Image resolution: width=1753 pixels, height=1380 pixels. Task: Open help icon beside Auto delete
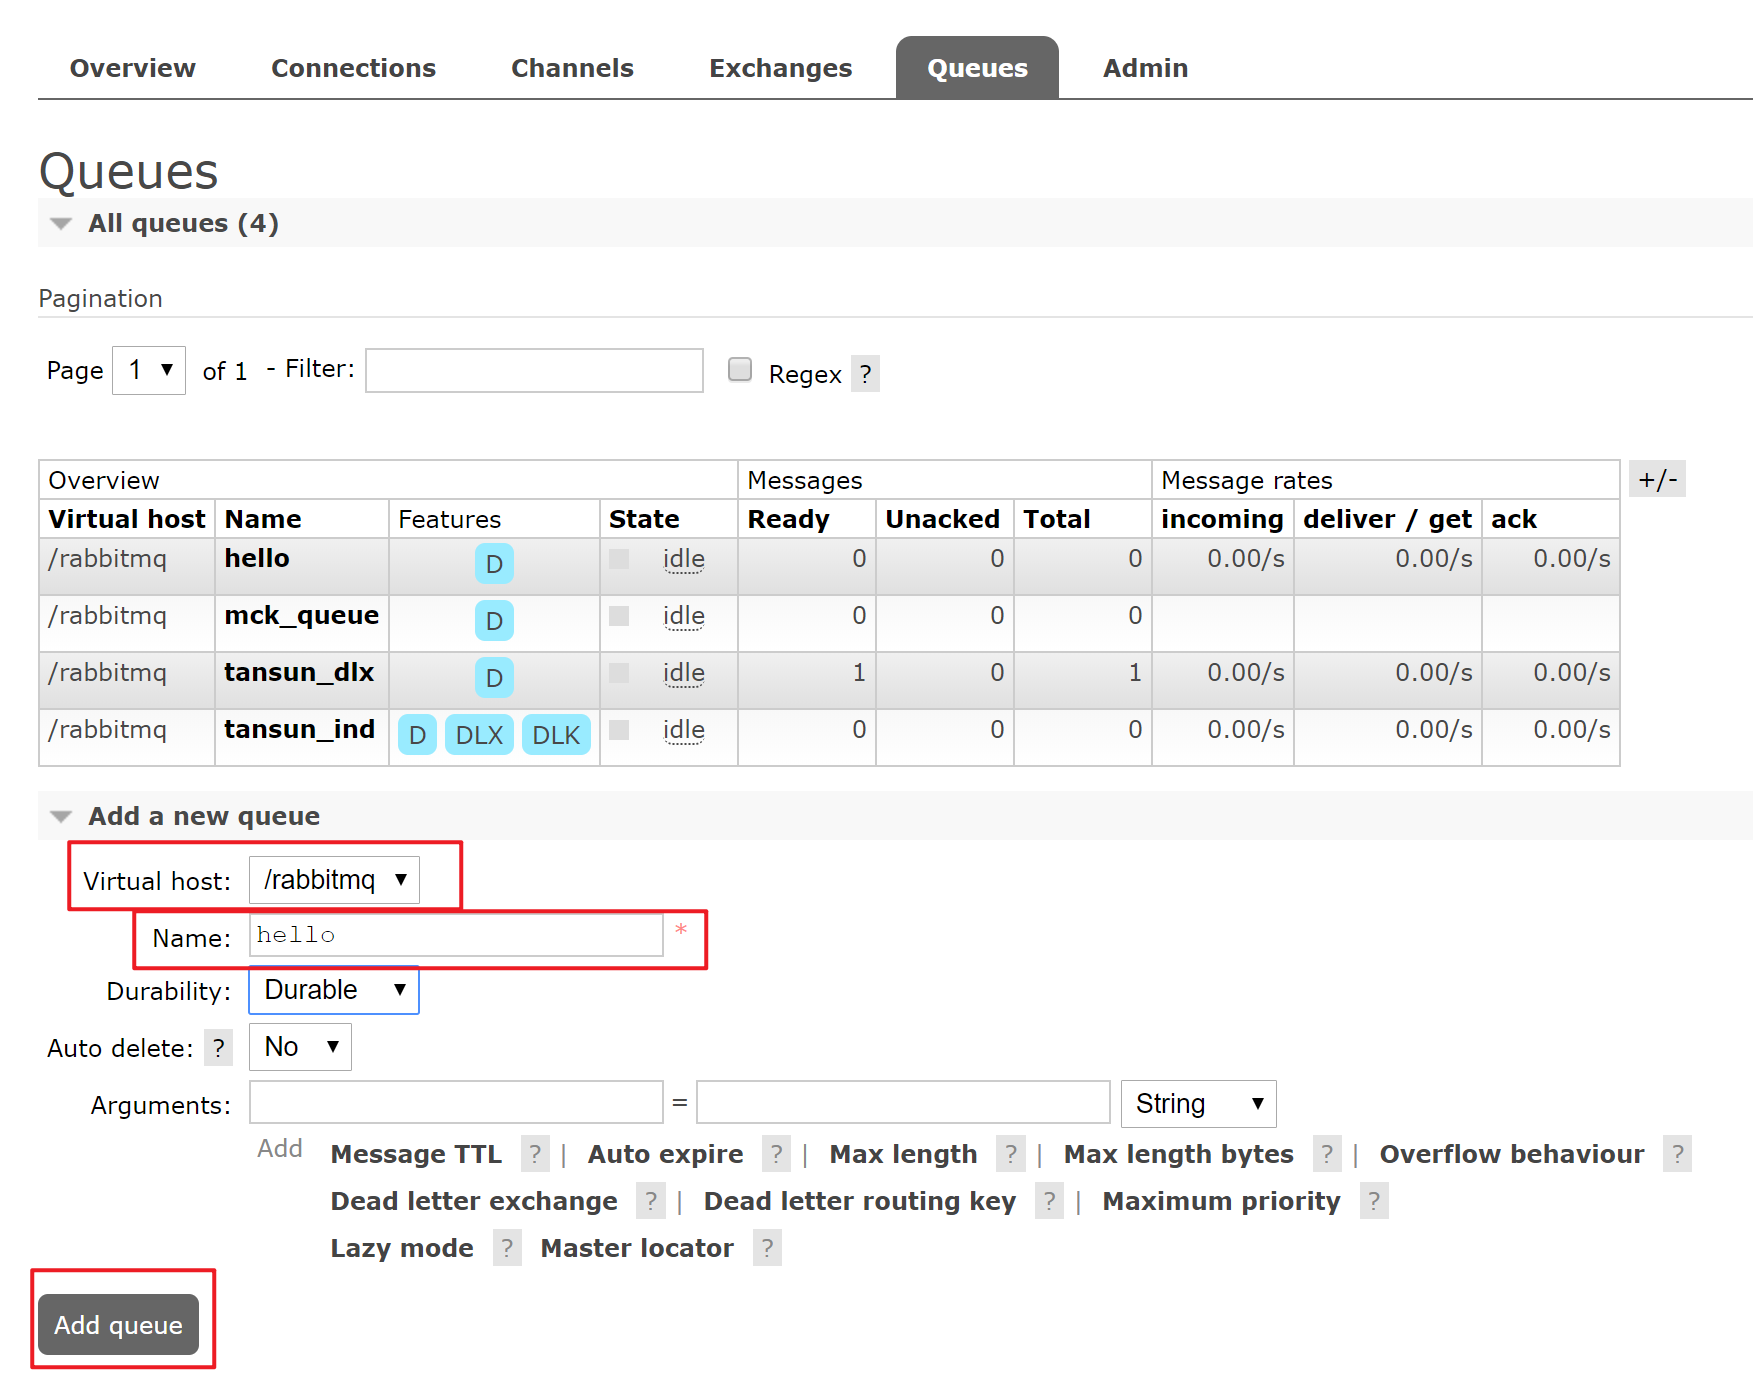tap(218, 1048)
